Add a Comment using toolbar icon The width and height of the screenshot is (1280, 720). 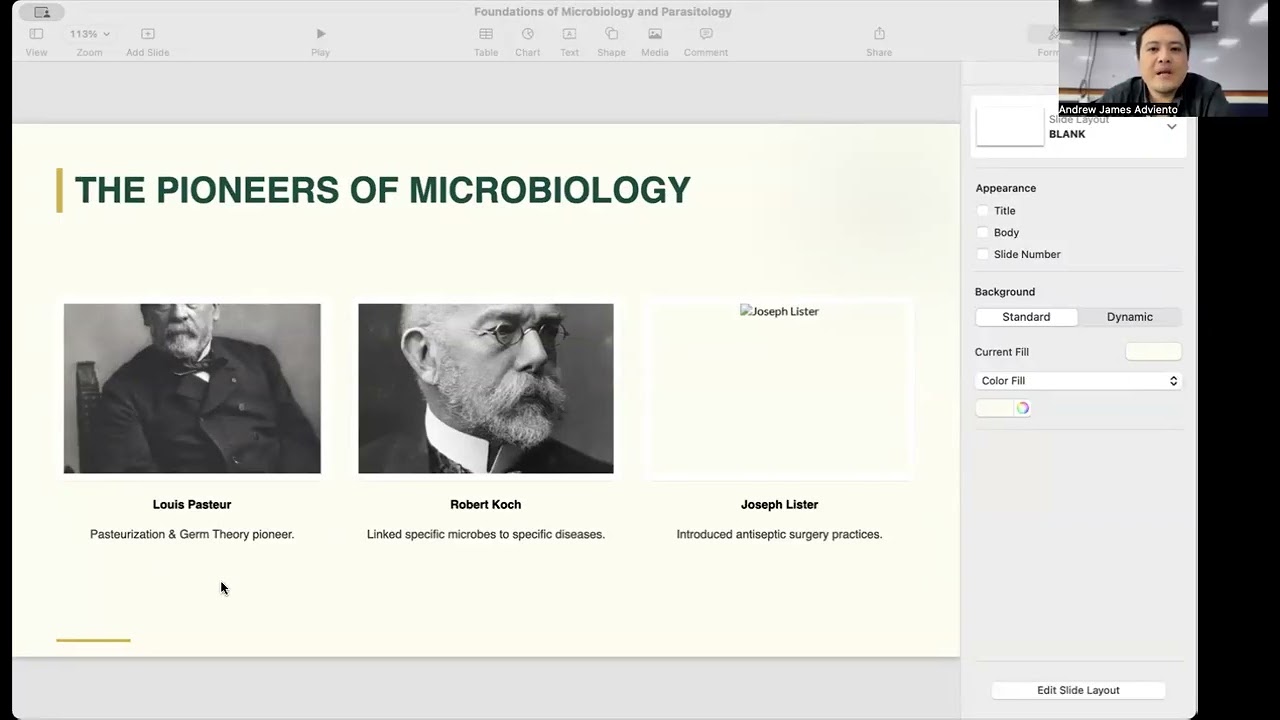coord(706,34)
